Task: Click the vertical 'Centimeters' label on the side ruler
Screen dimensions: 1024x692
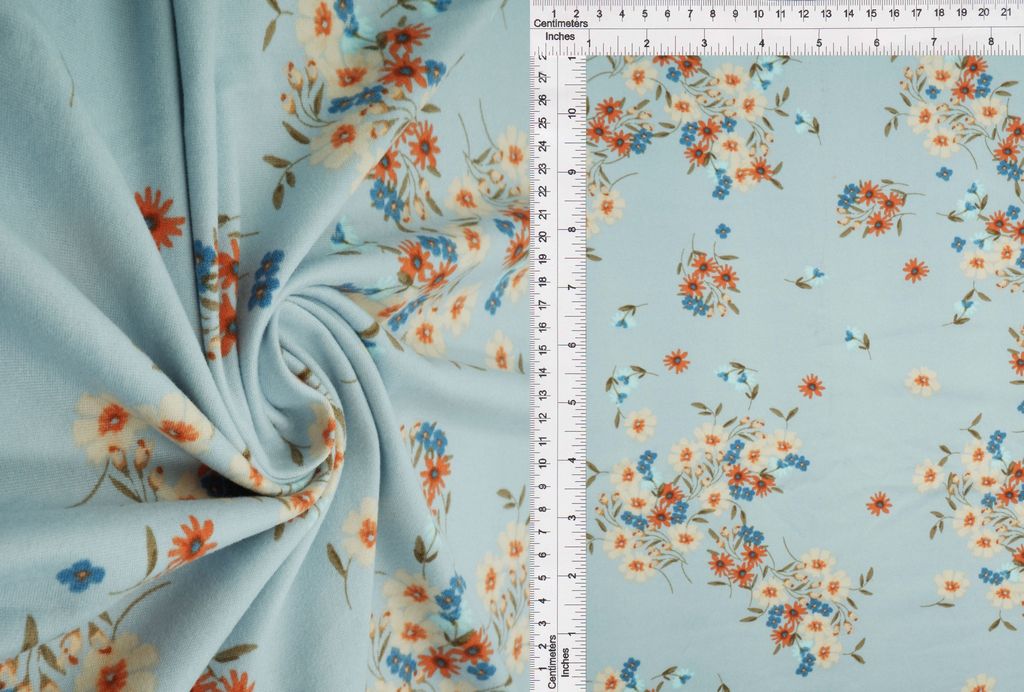Action: (552, 661)
